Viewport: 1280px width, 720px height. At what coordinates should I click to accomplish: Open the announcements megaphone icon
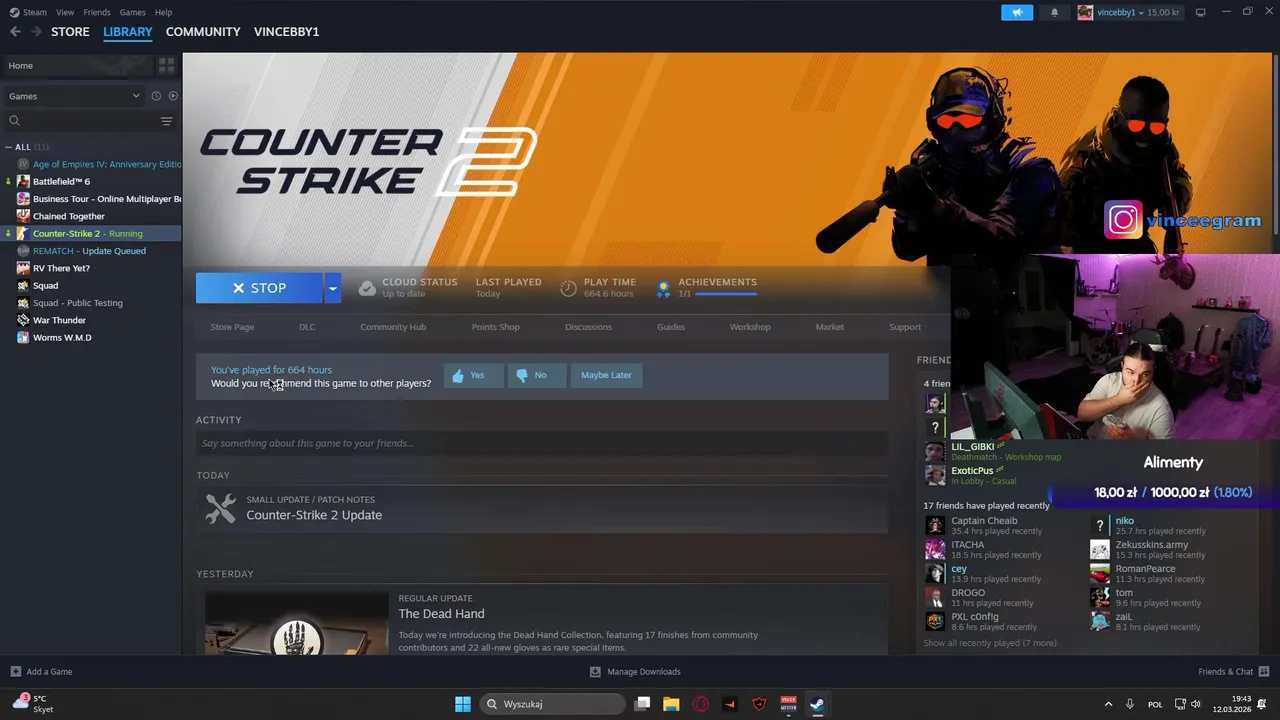pyautogui.click(x=1017, y=12)
